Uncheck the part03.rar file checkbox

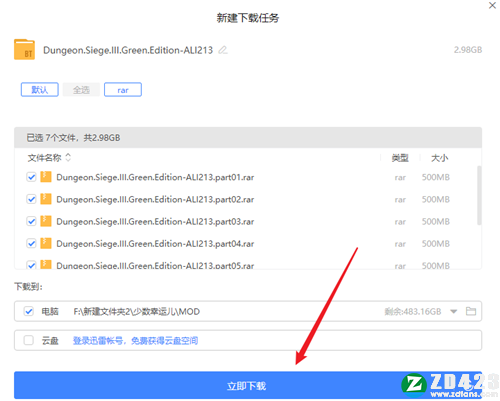pos(31,221)
